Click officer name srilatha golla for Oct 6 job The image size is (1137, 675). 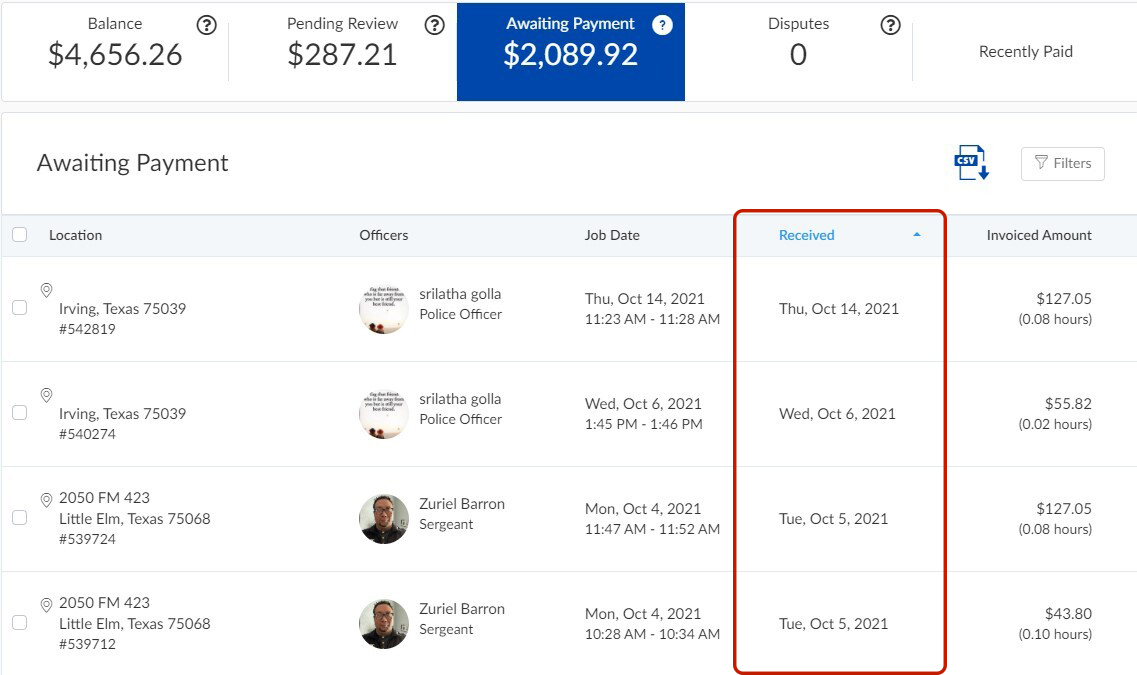click(x=460, y=399)
